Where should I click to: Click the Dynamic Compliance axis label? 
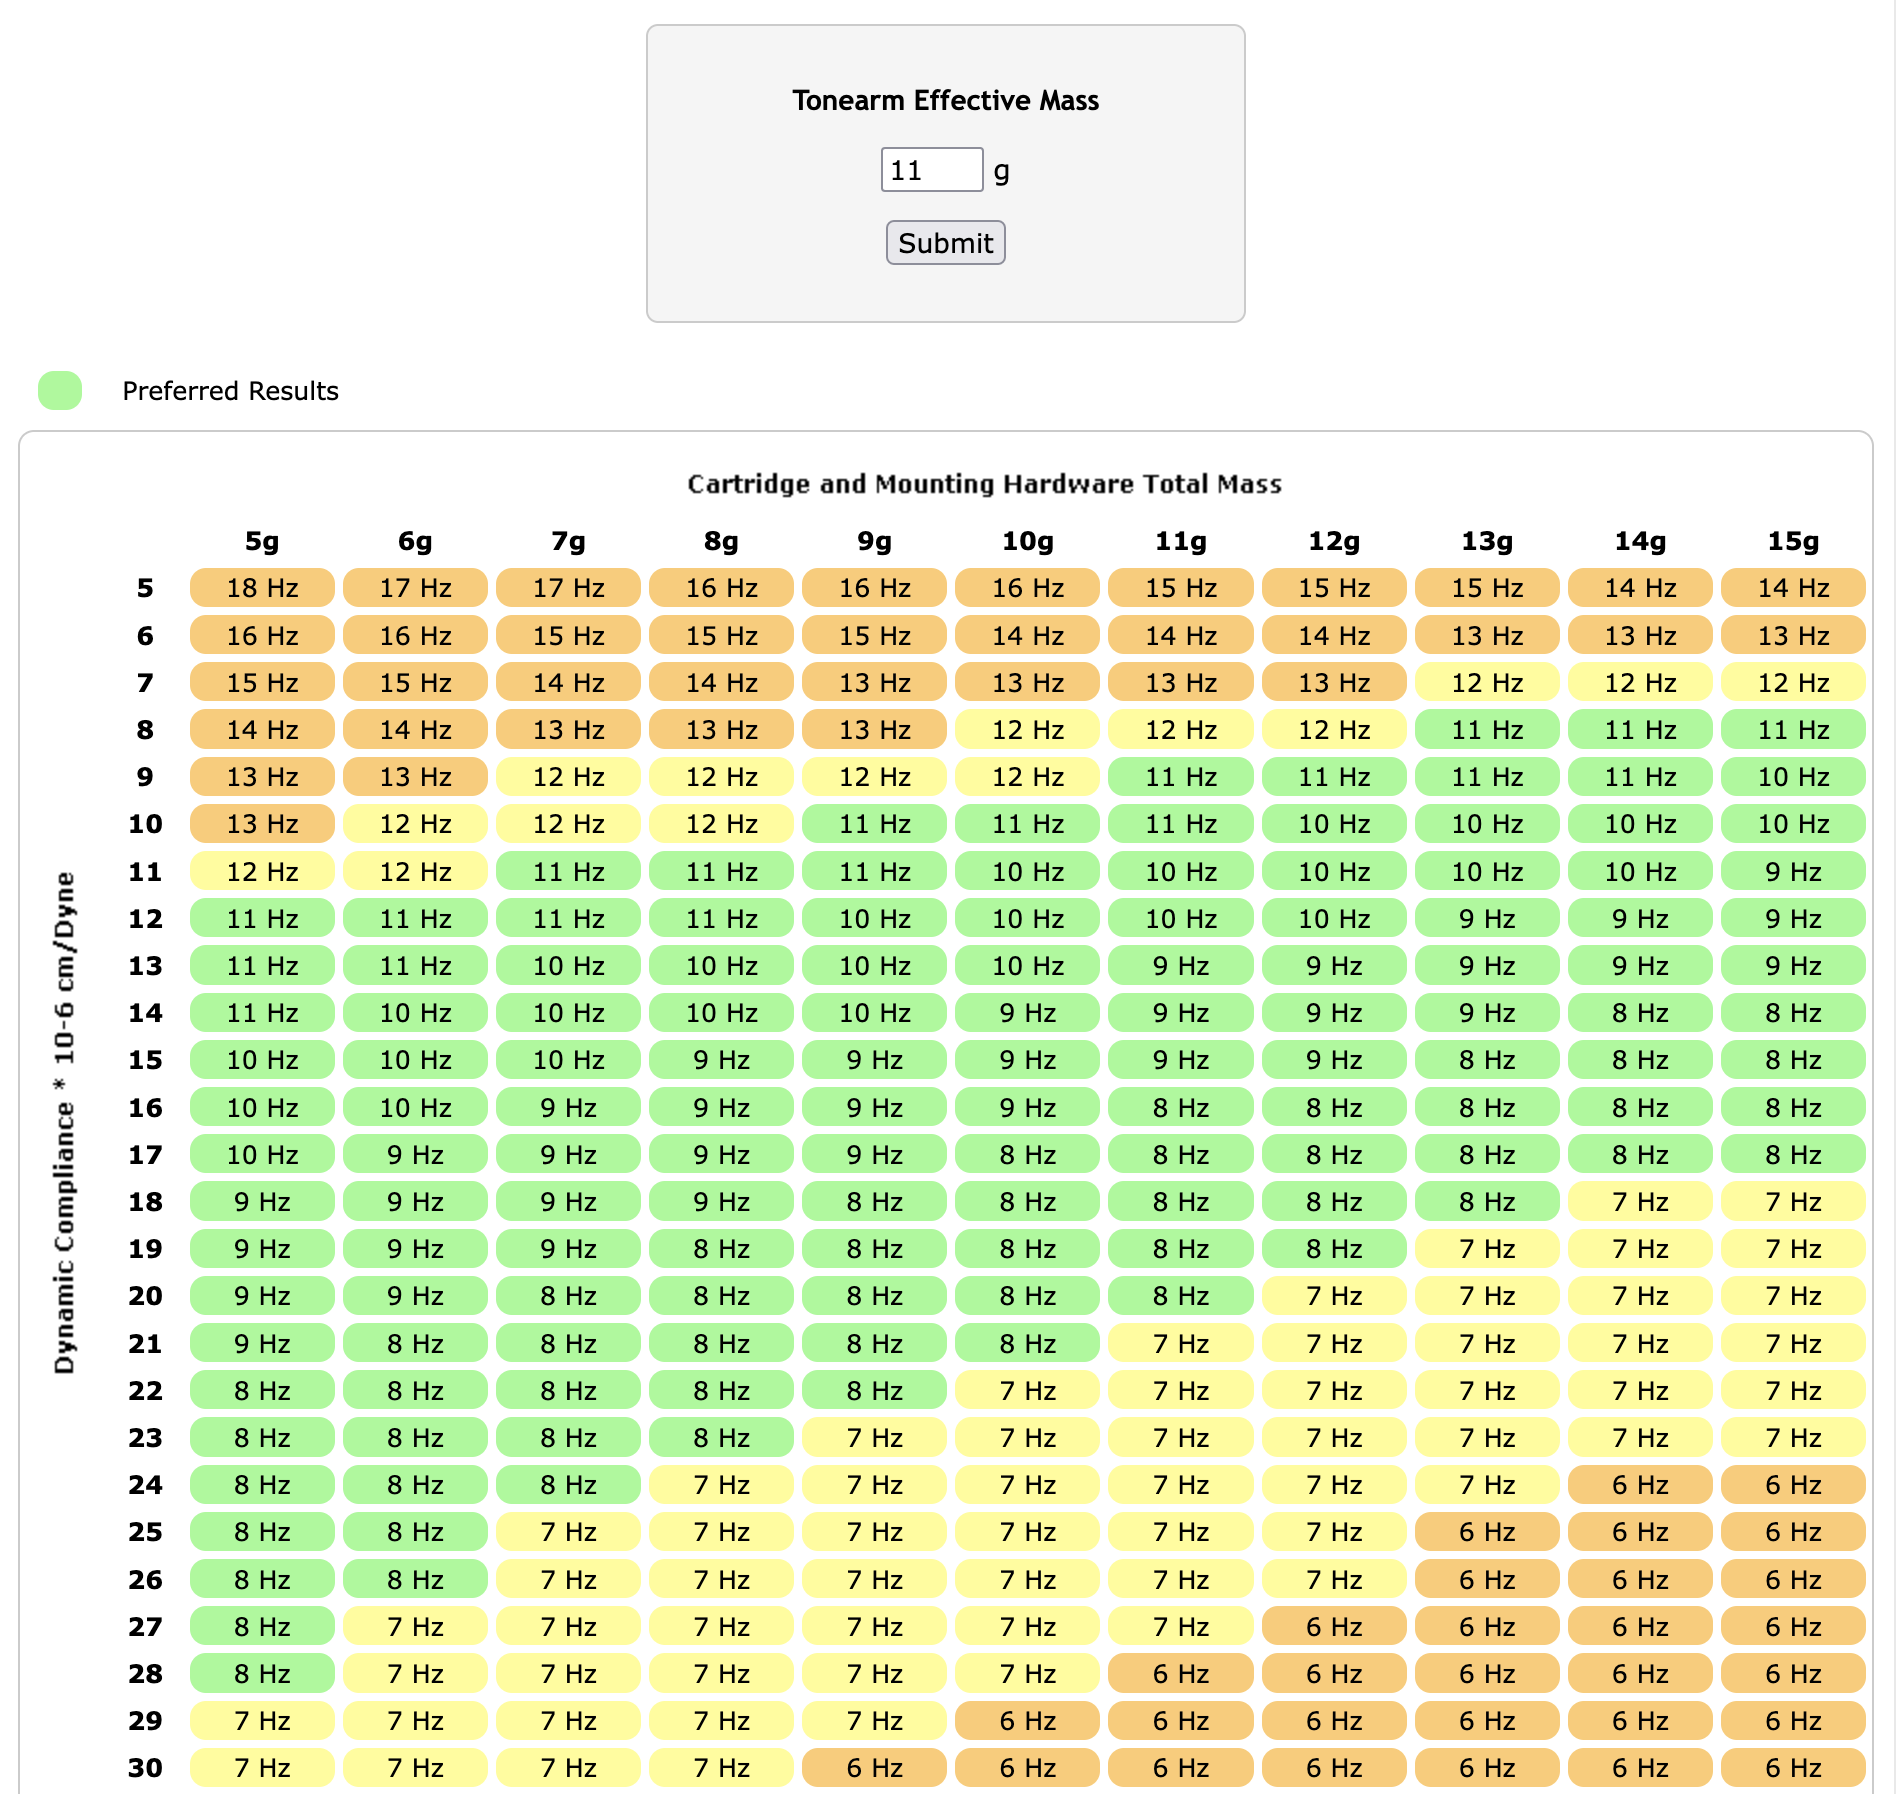click(x=64, y=1122)
